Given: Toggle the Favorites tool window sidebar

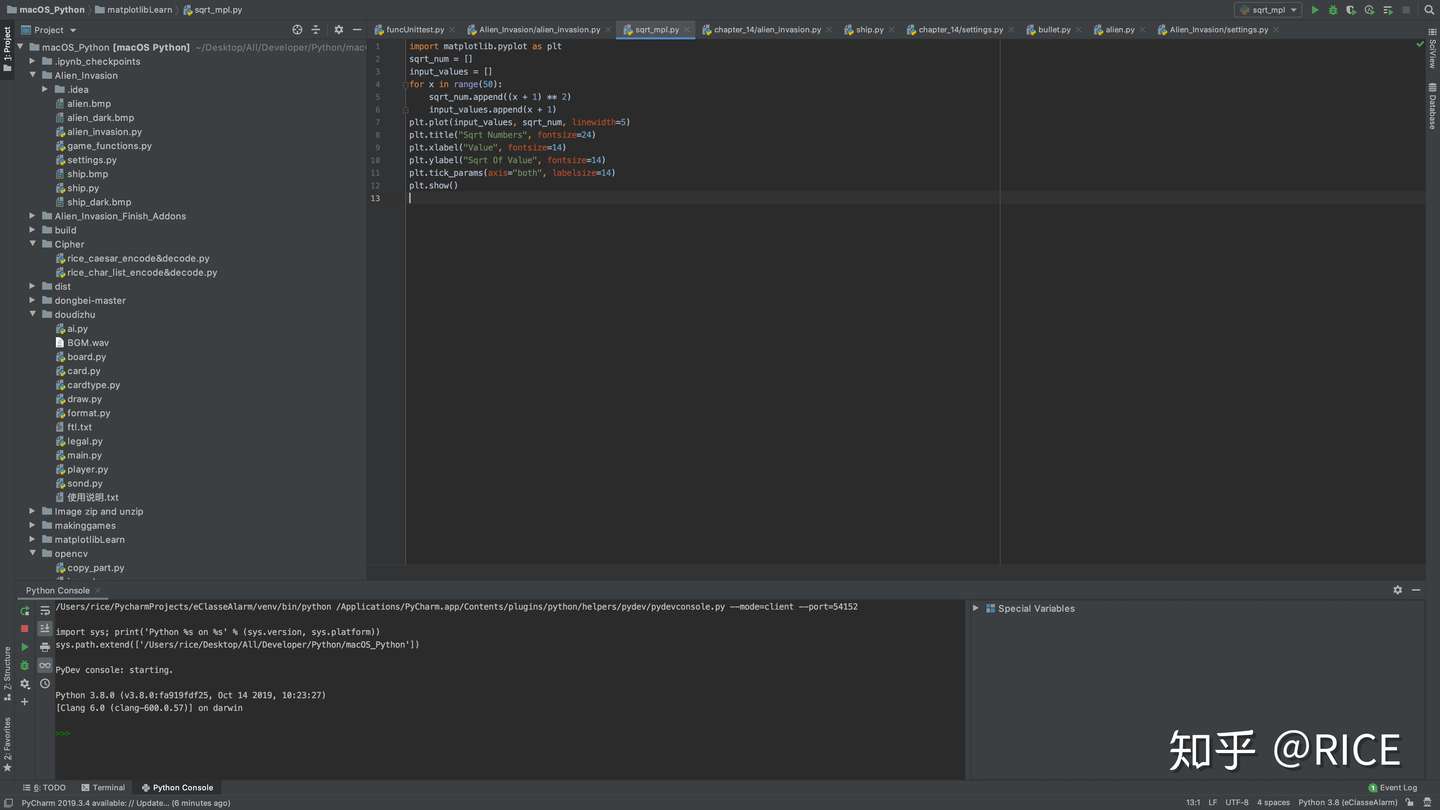Looking at the screenshot, I should [8, 747].
